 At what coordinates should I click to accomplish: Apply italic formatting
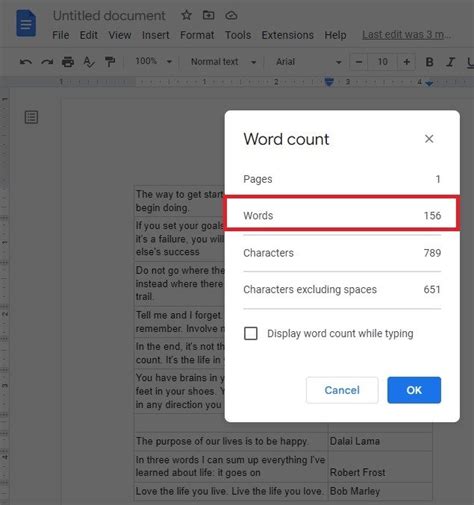coord(451,62)
